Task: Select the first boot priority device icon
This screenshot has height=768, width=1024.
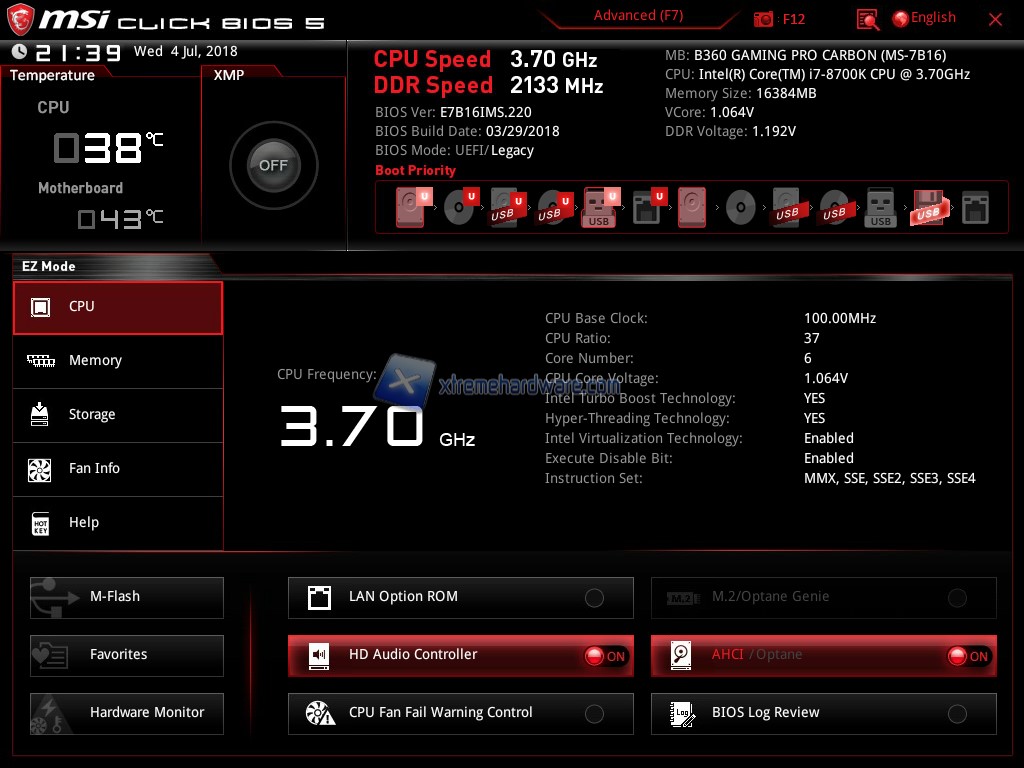Action: tap(410, 207)
